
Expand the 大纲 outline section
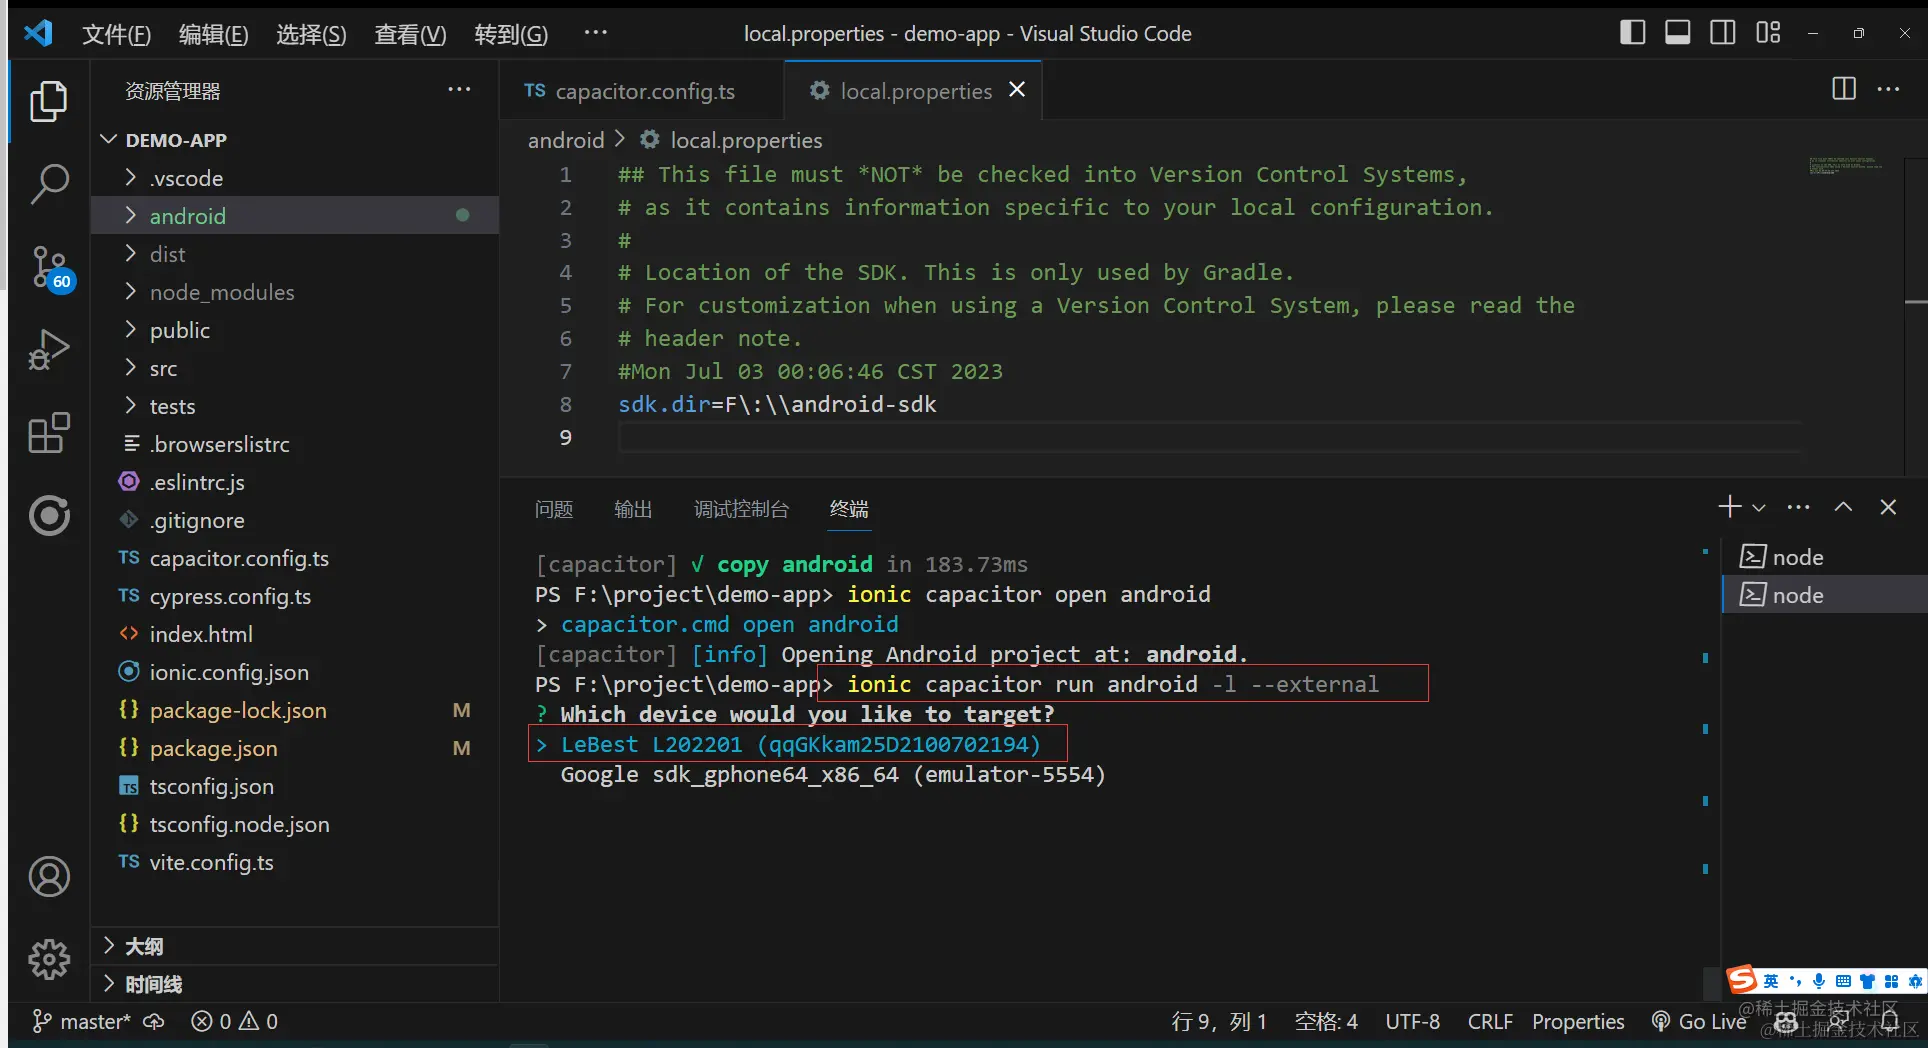point(295,946)
